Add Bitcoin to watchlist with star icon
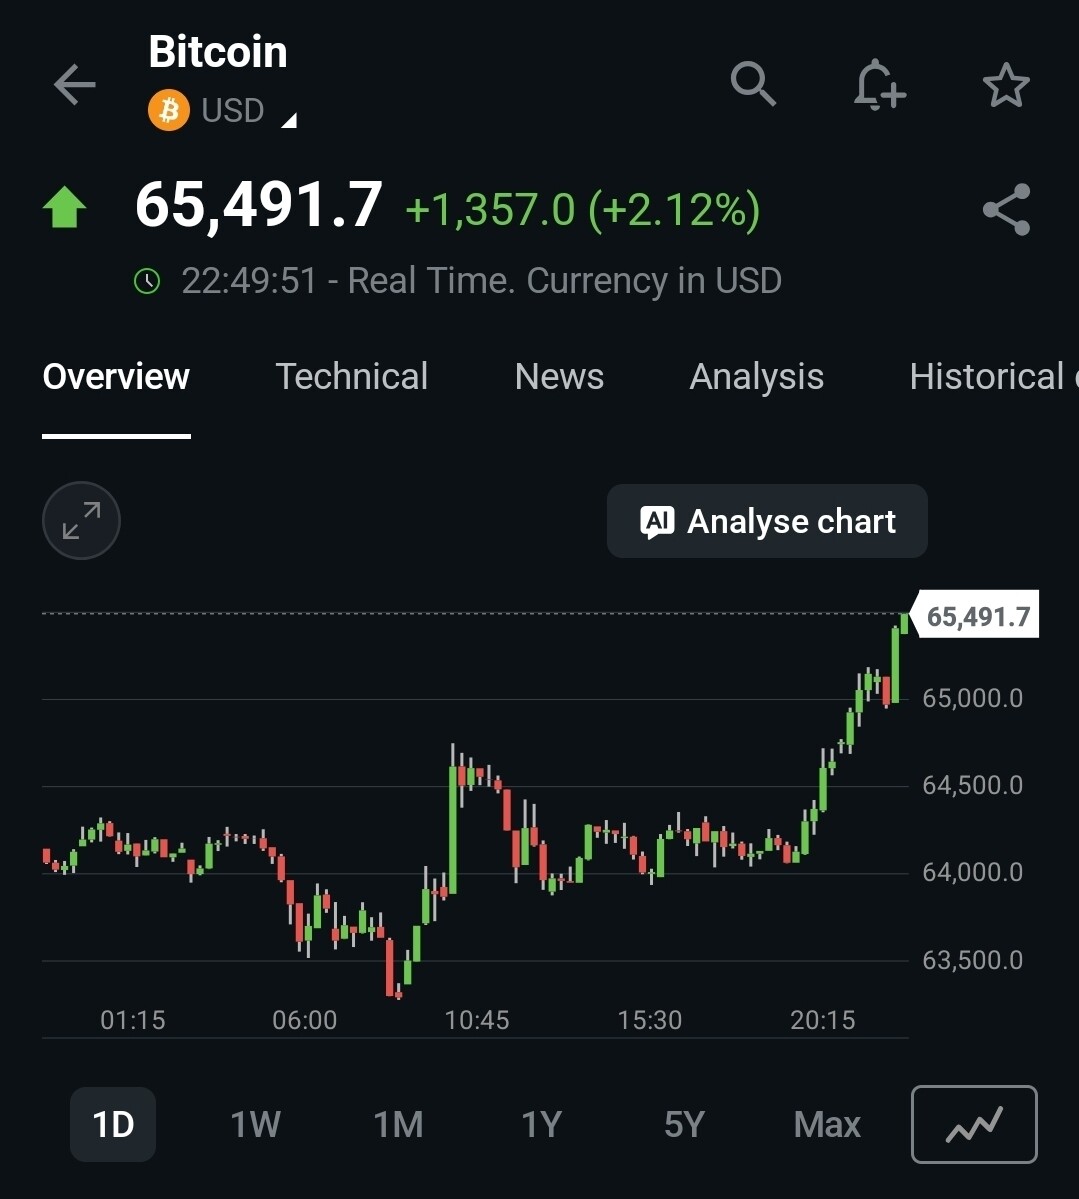The height and width of the screenshot is (1199, 1079). [x=1006, y=85]
